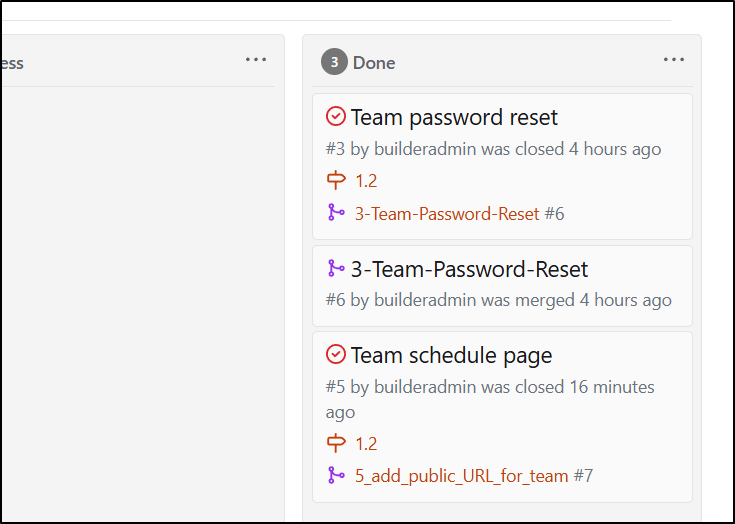Screen dimensions: 735x524
Task: Click closed issue icon on Team password reset
Action: [x=336, y=117]
